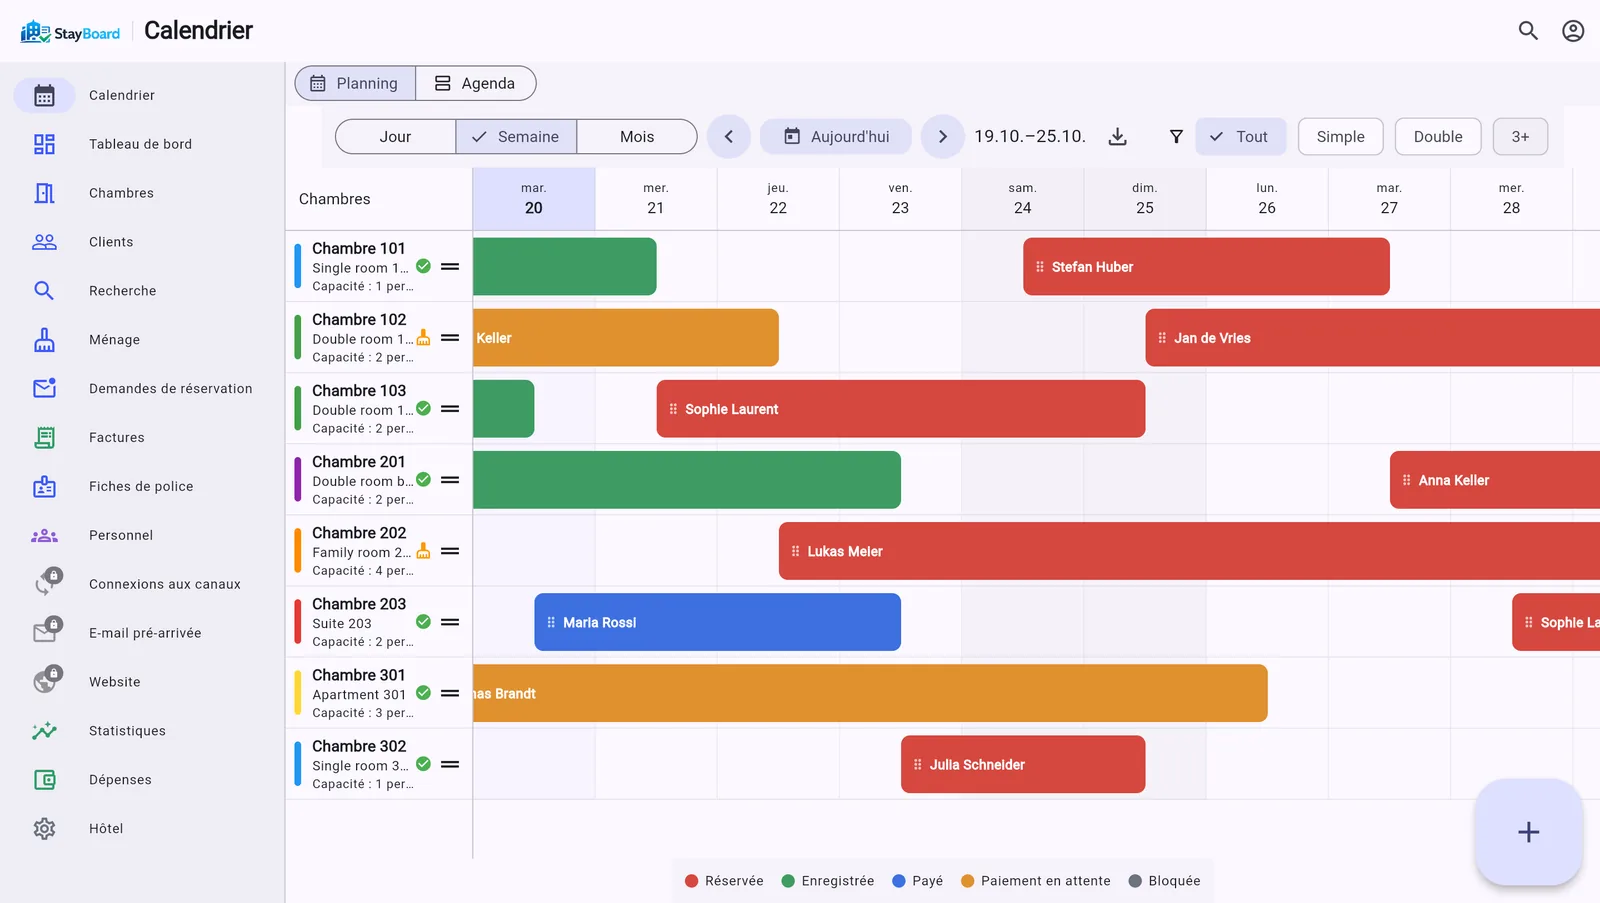
Task: Click the Hôtel settings gear icon
Action: point(44,829)
